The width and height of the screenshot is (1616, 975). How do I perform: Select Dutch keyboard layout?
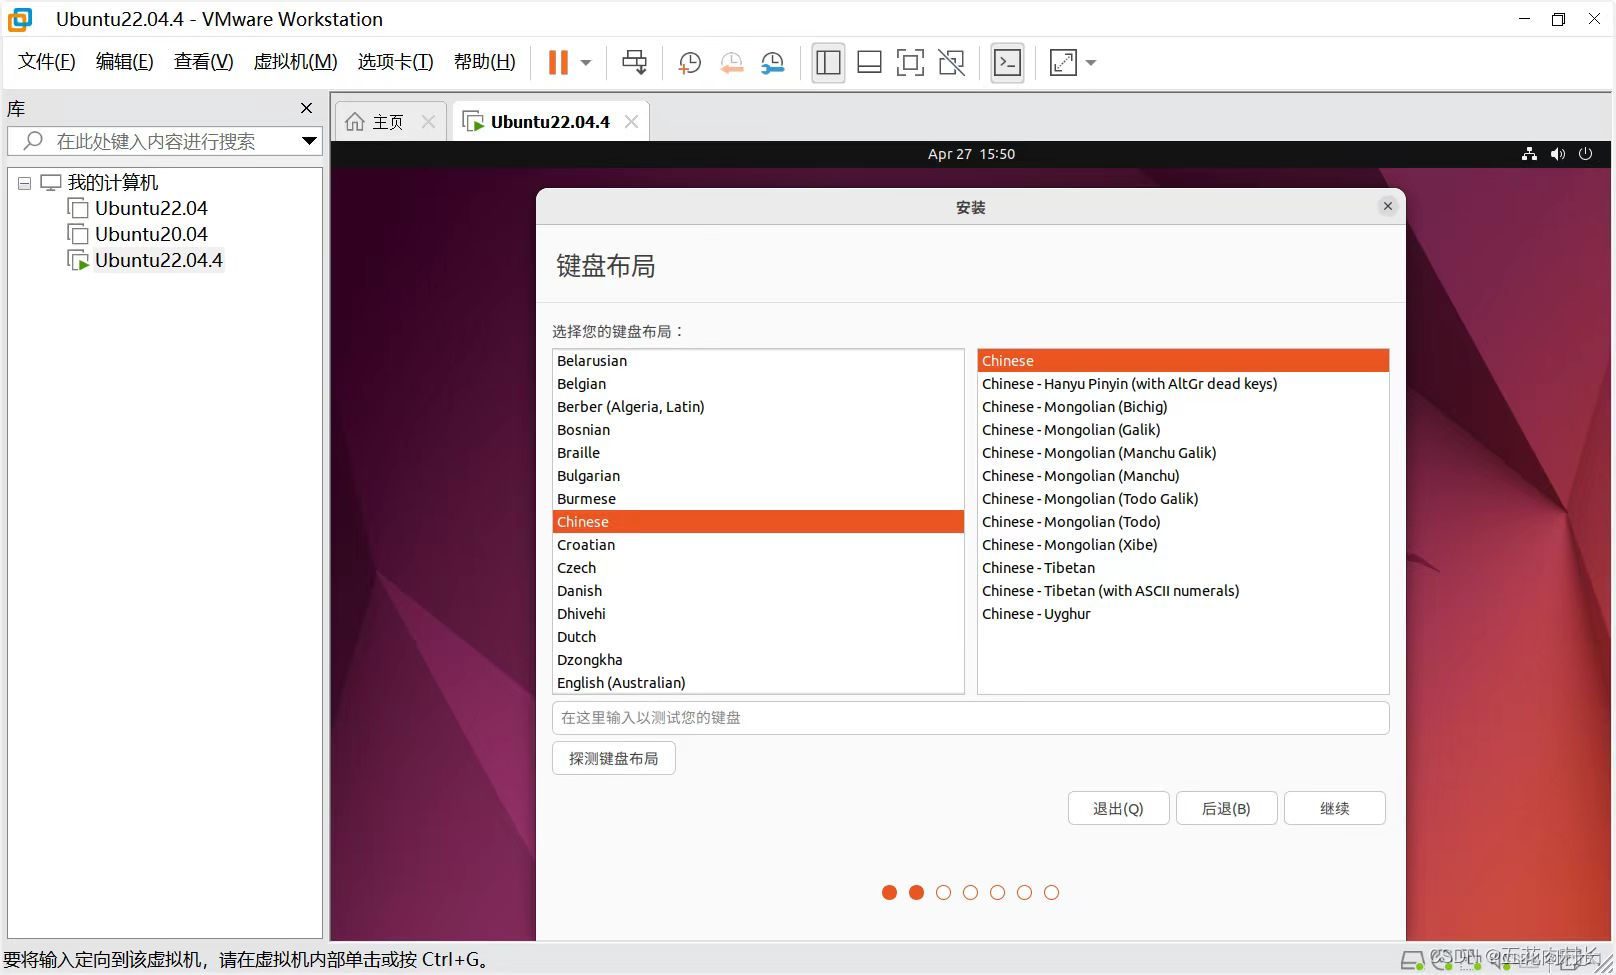pyautogui.click(x=757, y=637)
